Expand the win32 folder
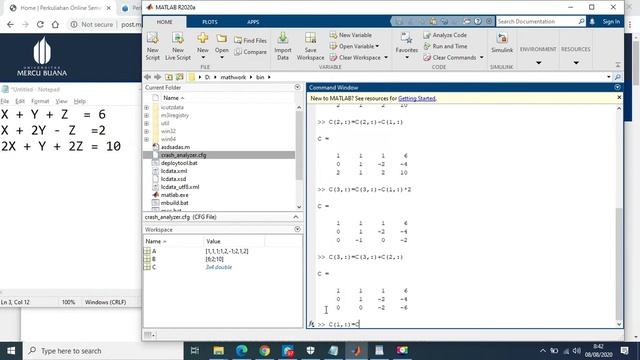Image resolution: width=640 pixels, height=360 pixels. (147, 131)
